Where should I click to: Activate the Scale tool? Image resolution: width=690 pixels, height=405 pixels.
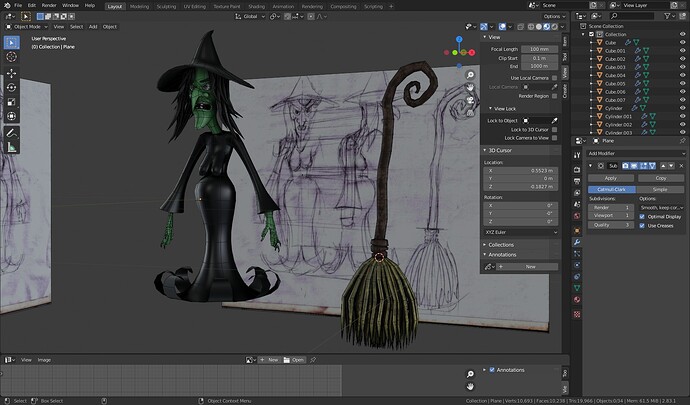coord(12,102)
